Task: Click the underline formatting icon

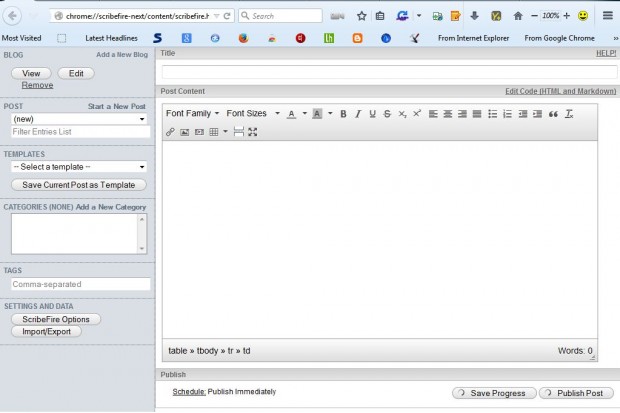Action: point(372,114)
